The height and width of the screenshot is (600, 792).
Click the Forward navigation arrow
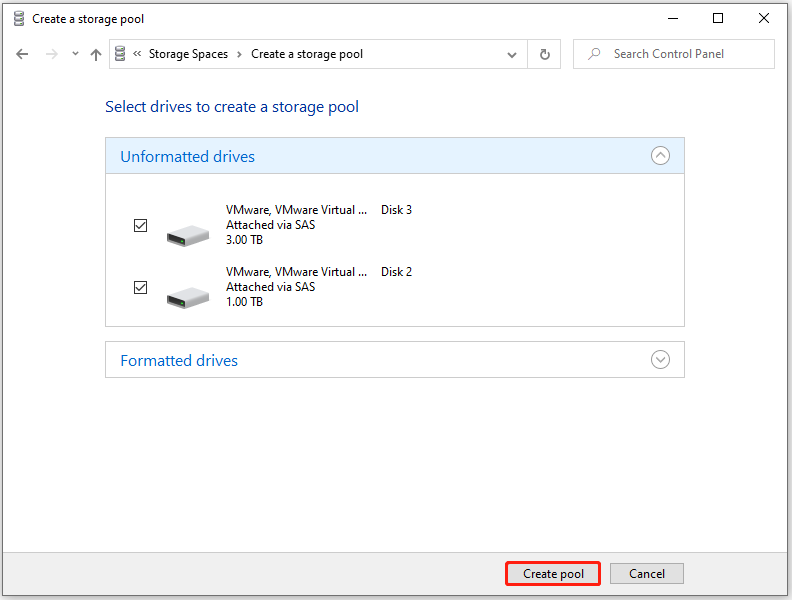[x=52, y=54]
